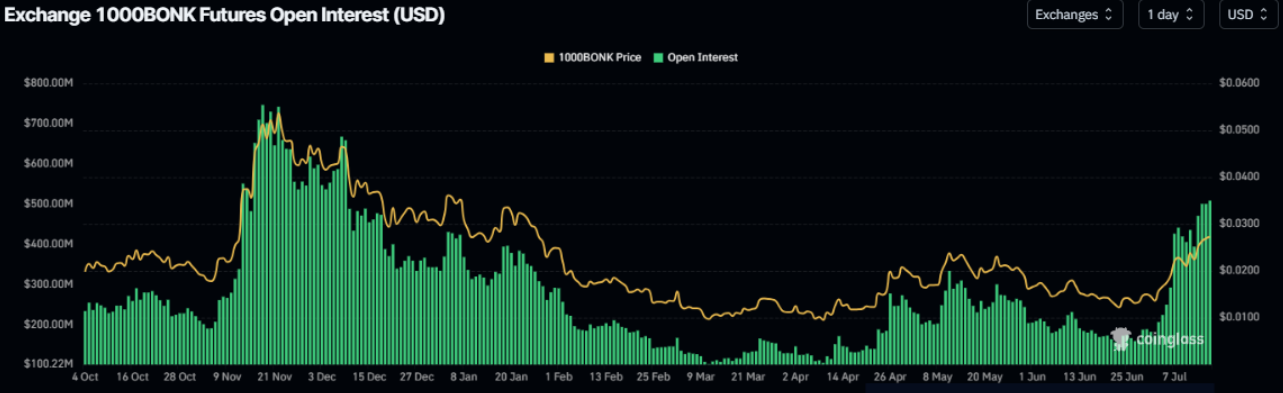
Task: Click the $500.00M left axis label
Action: tap(48, 204)
